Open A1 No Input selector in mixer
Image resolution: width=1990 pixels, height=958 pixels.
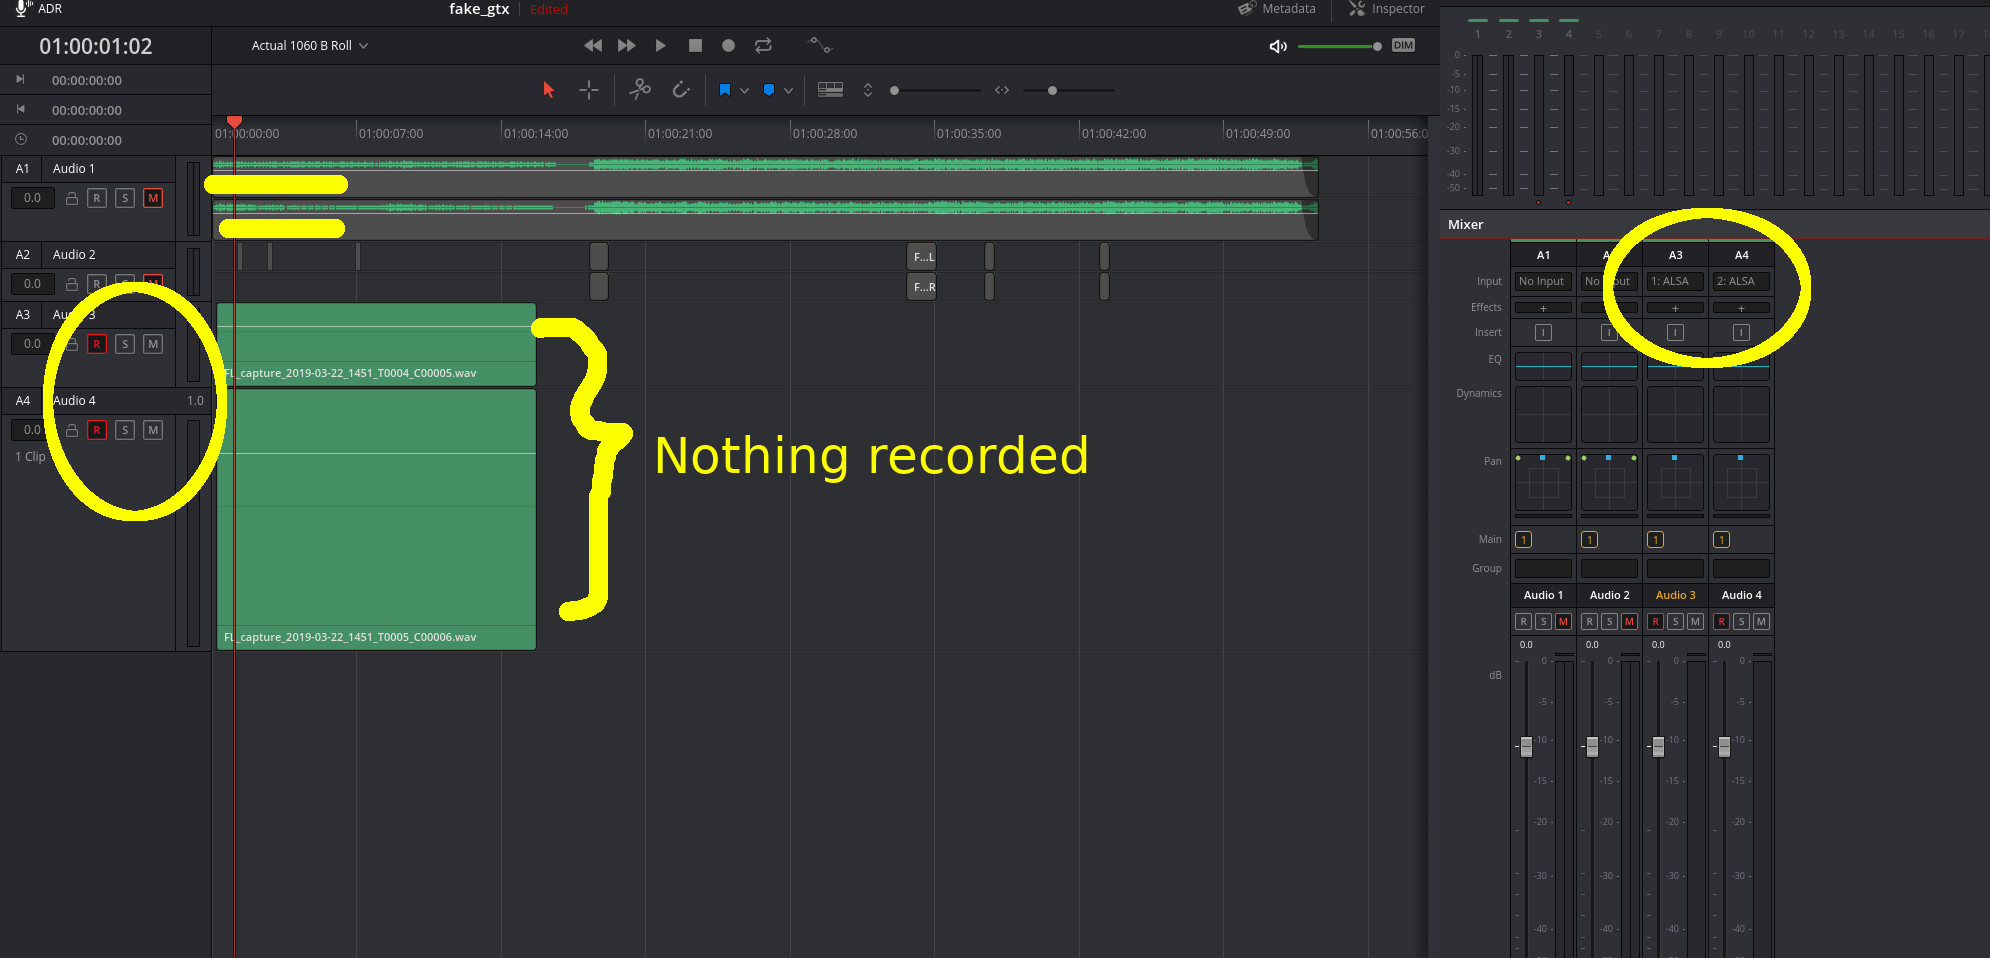pyautogui.click(x=1543, y=282)
